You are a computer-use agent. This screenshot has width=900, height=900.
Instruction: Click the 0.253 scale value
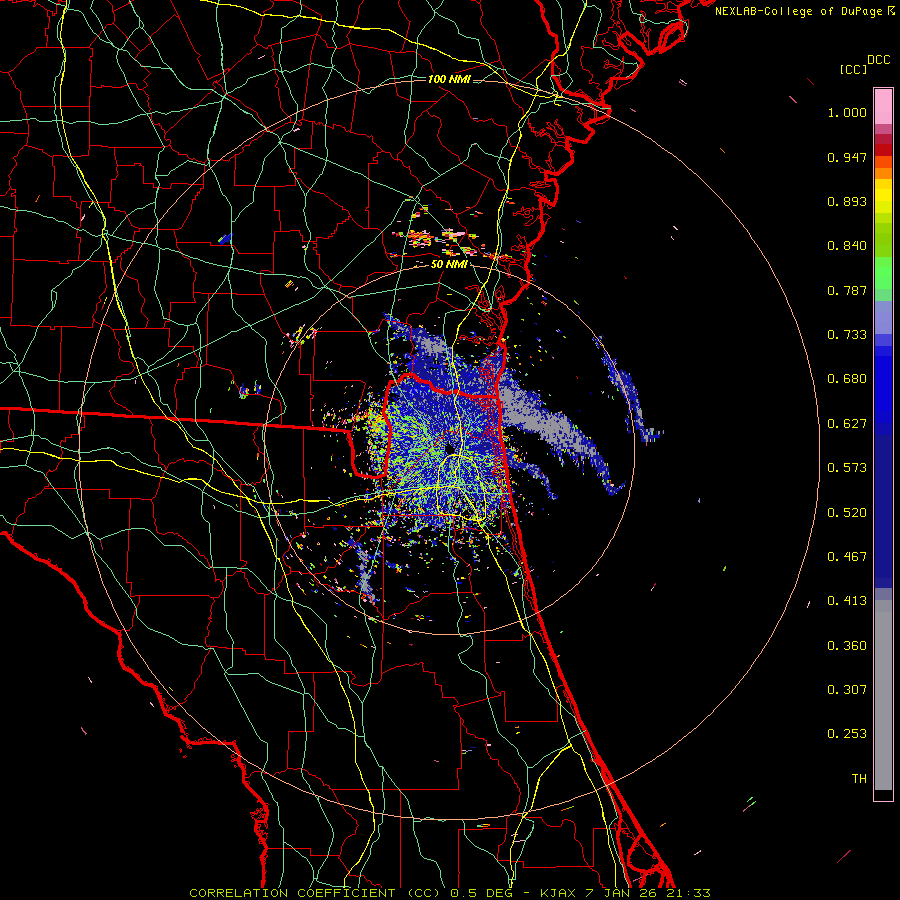(x=847, y=734)
